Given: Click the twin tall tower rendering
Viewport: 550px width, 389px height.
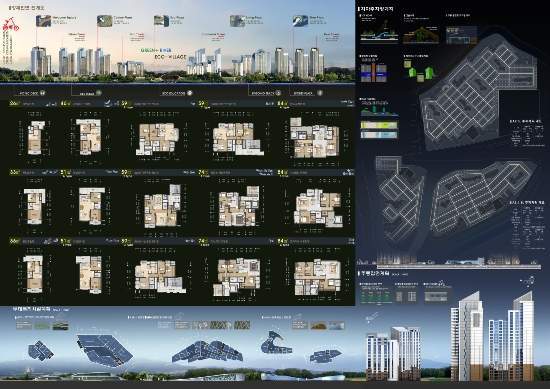Looking at the screenshot, I should click(492, 337).
